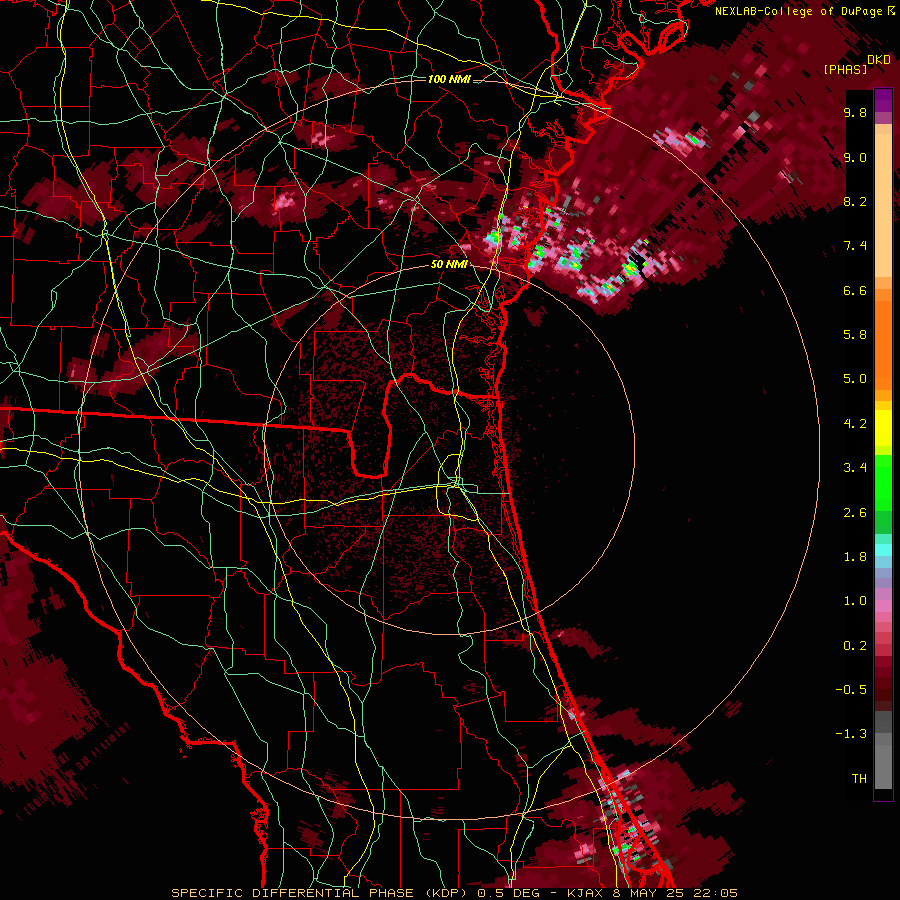Click the 1.0 value on the color scale
This screenshot has height=900, width=900.
[855, 601]
